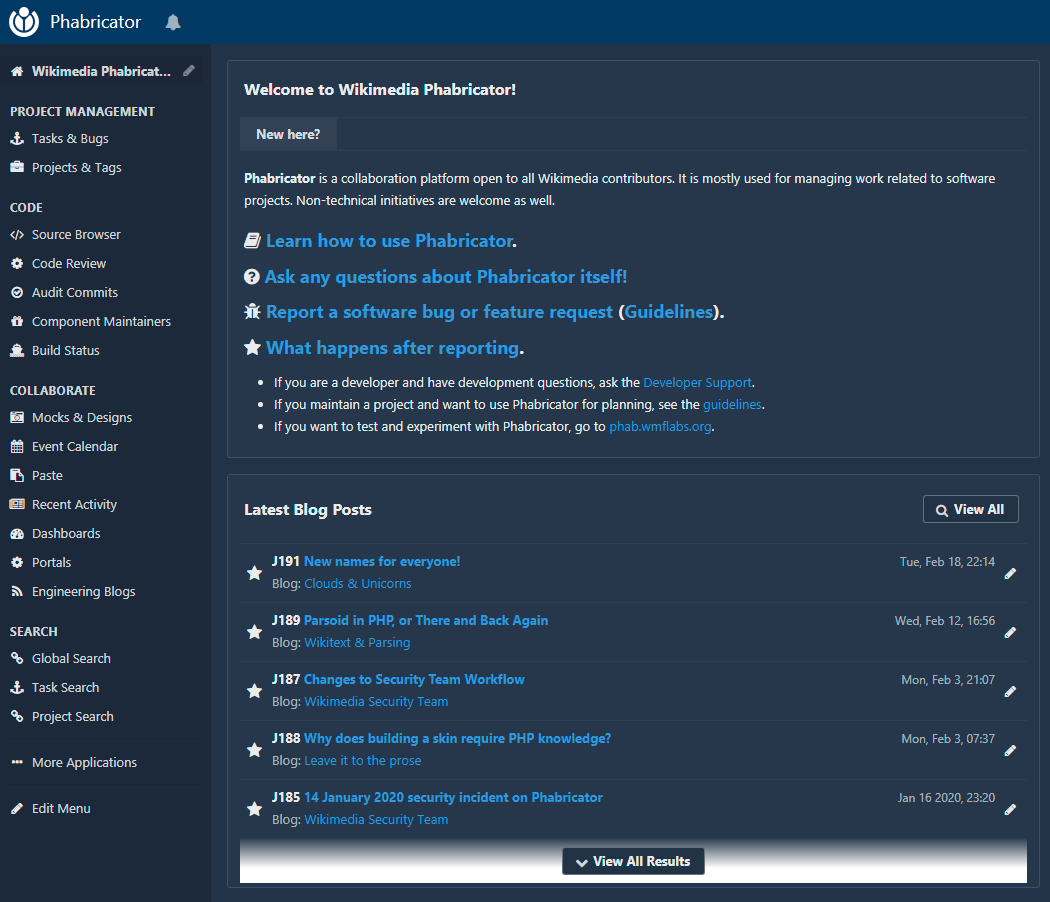Follow the phab.wmflabs.org link
1050x902 pixels.
(x=661, y=426)
